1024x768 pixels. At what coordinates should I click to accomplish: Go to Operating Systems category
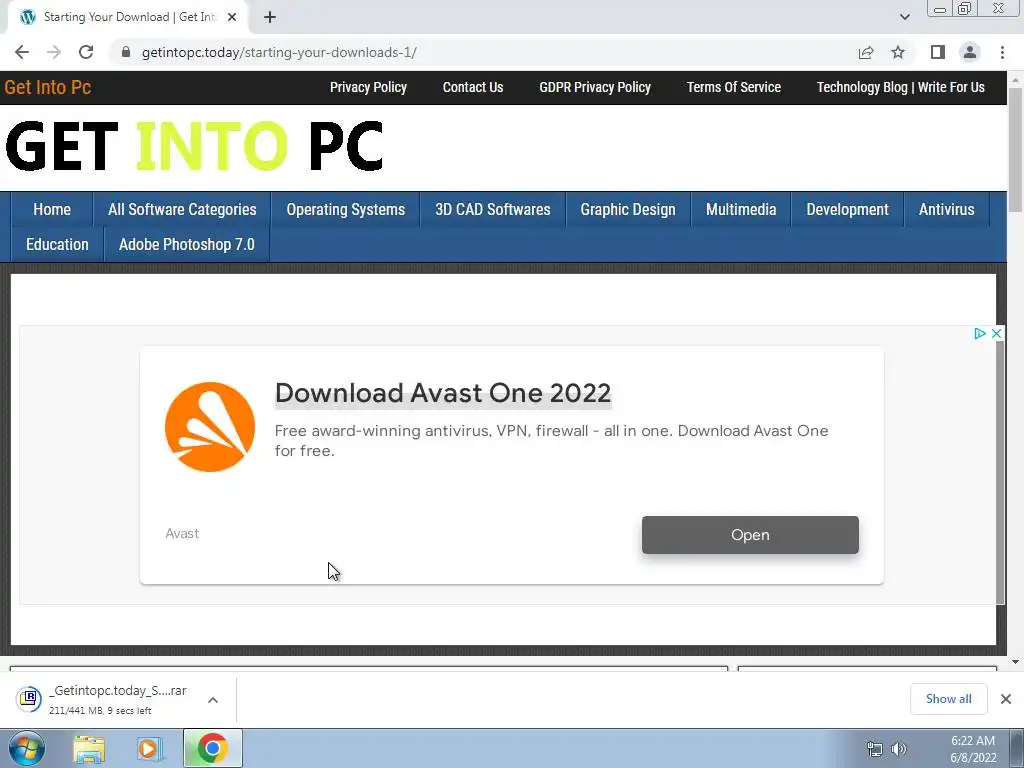345,210
